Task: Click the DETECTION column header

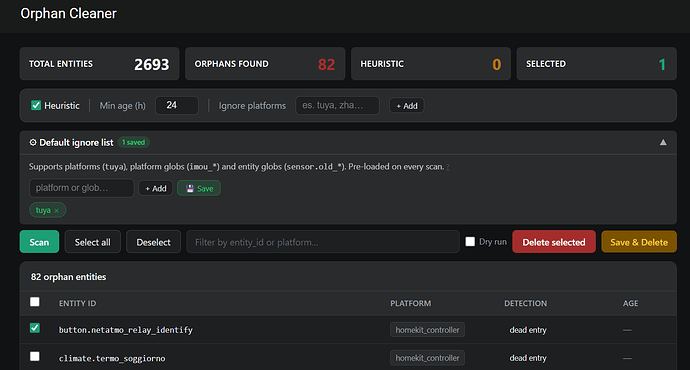Action: 525,303
